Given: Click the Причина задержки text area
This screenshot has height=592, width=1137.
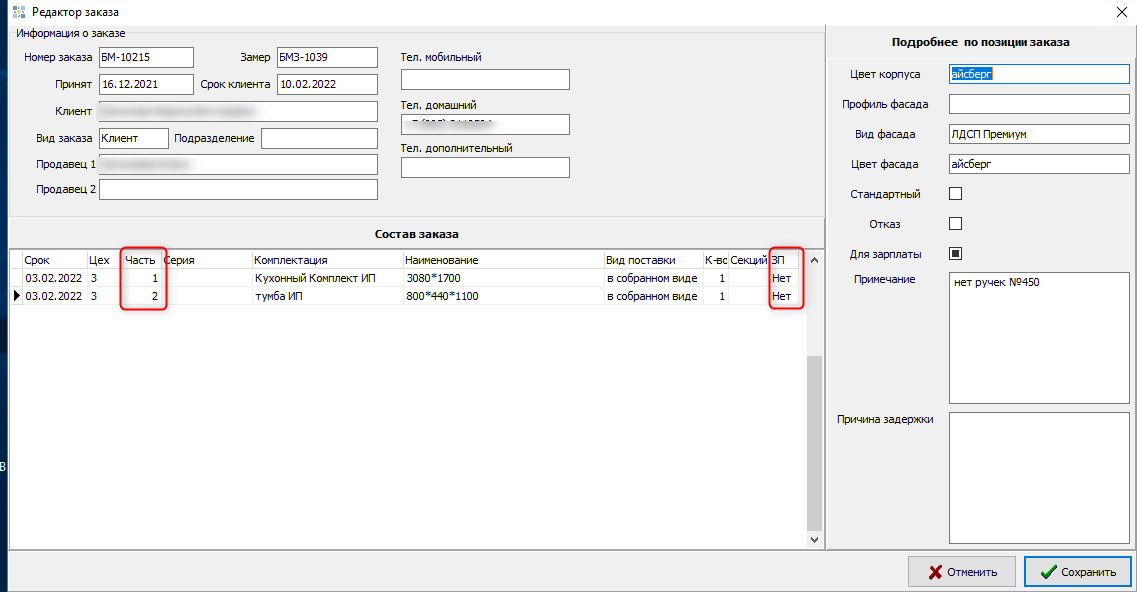Looking at the screenshot, I should pos(1038,478).
